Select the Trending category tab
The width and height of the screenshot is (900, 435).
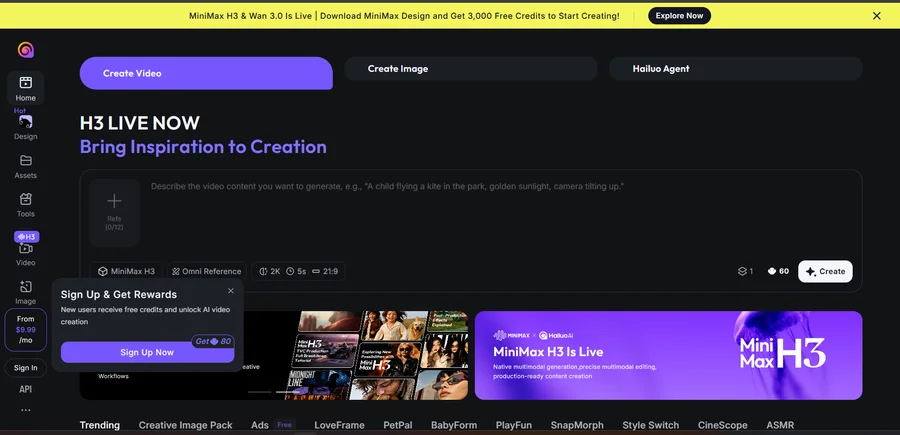click(x=100, y=425)
